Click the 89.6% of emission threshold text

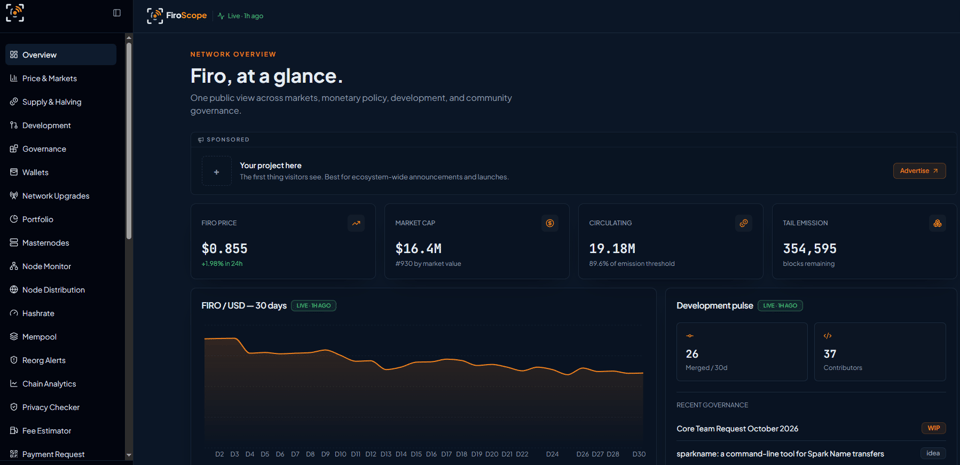click(631, 264)
